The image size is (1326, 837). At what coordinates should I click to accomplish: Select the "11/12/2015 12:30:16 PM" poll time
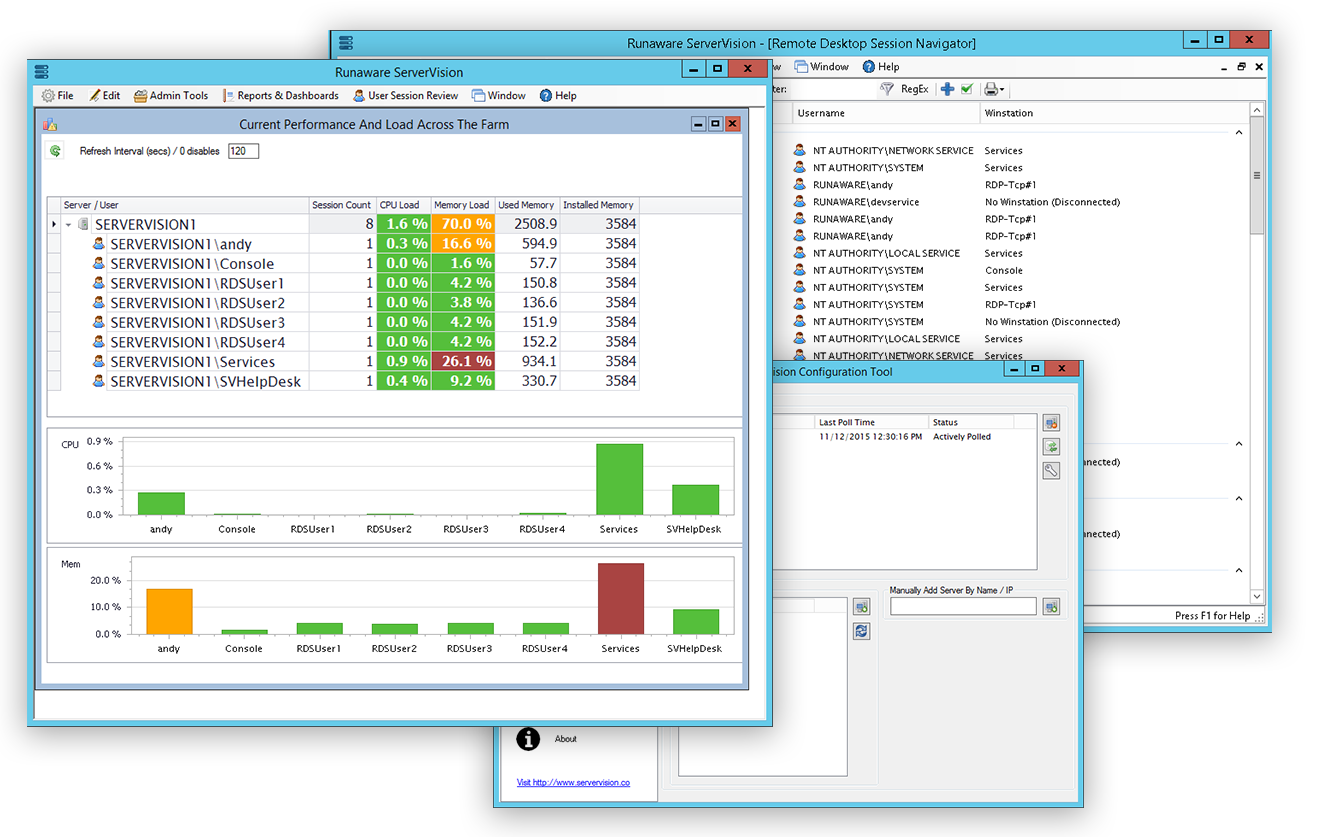pos(870,437)
